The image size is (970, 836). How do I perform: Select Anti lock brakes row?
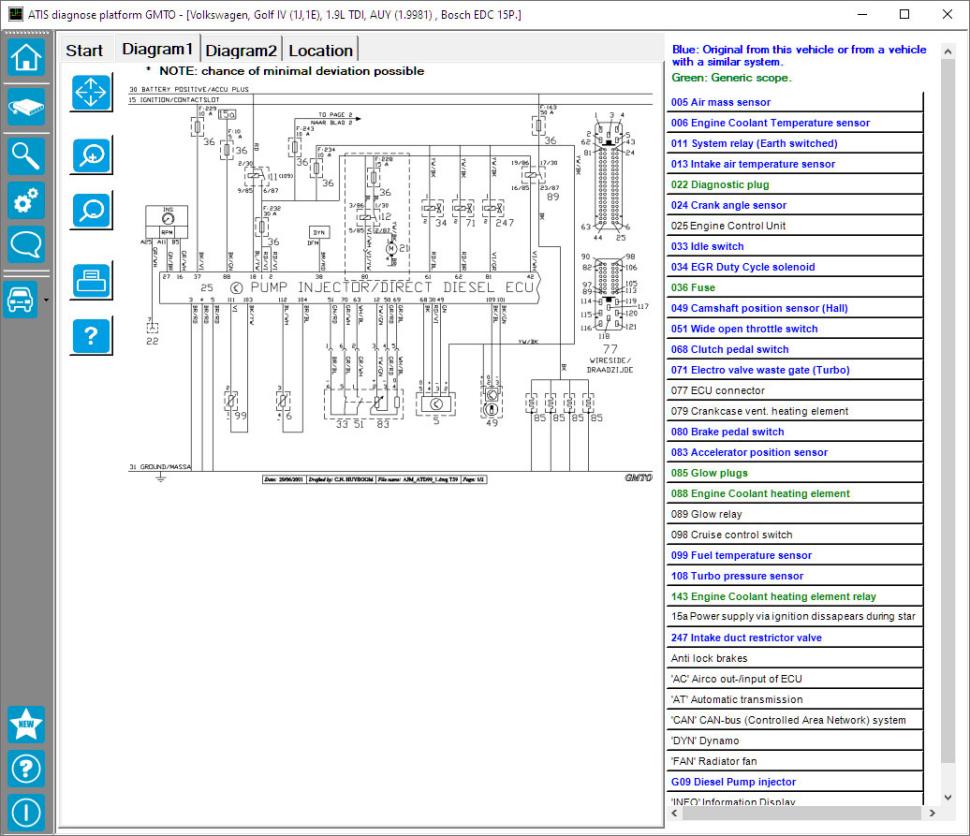tap(794, 658)
